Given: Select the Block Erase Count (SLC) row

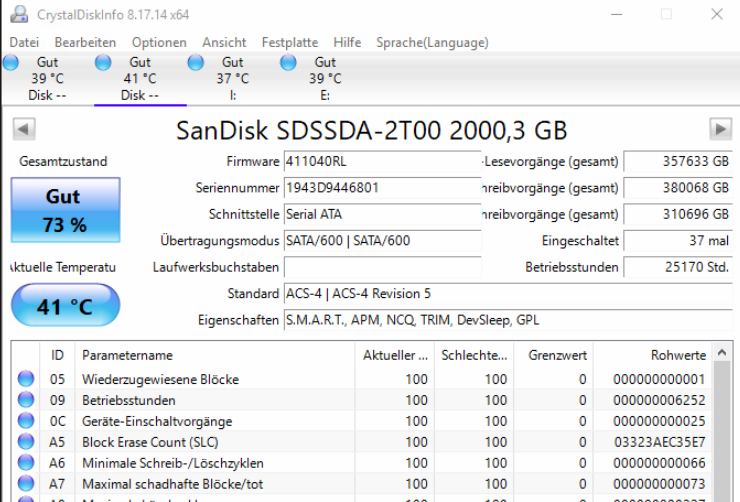Looking at the screenshot, I should point(362,442).
